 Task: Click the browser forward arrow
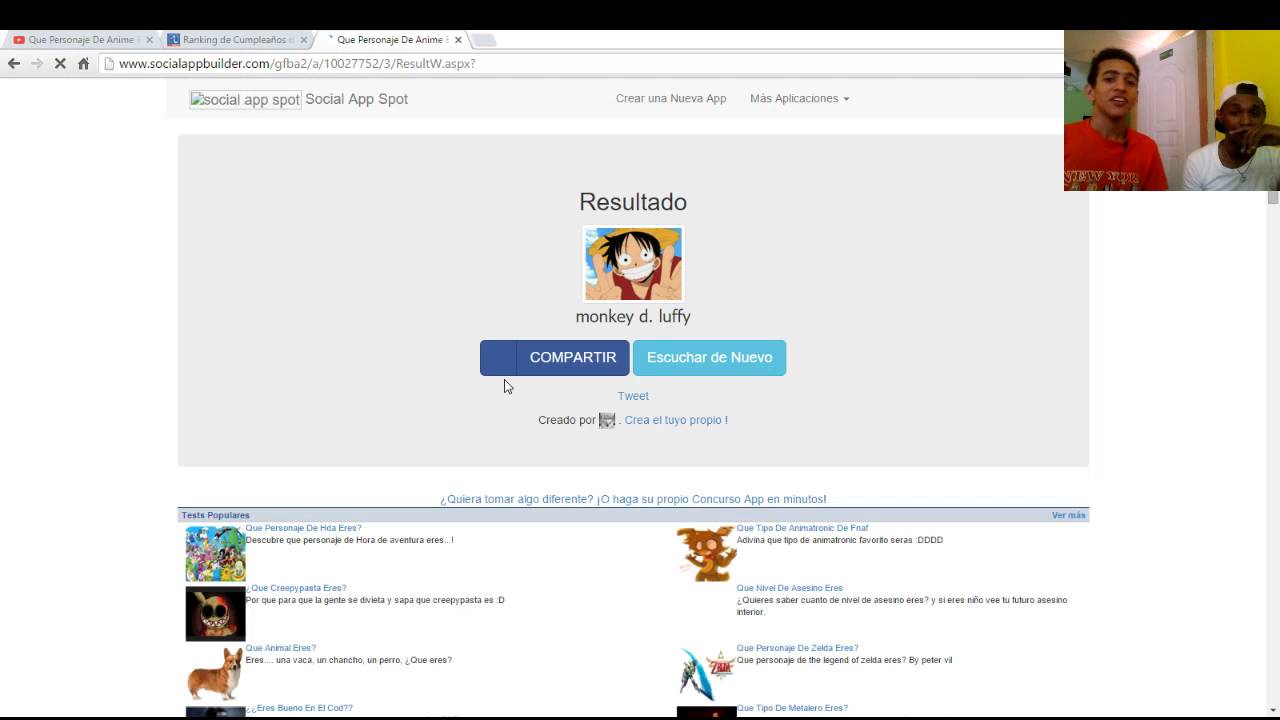[x=37, y=63]
